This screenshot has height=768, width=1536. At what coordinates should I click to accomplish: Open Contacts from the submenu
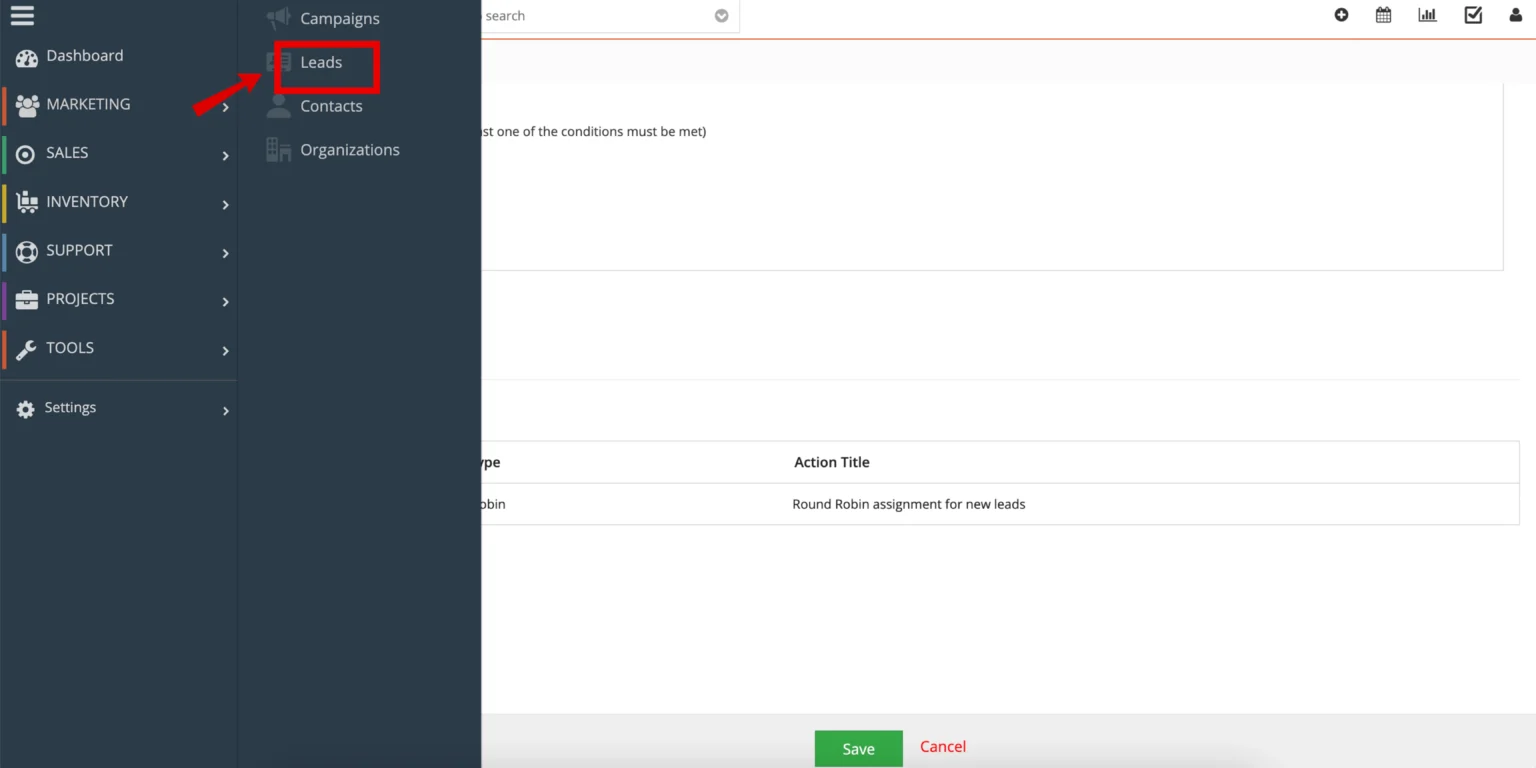click(x=331, y=106)
